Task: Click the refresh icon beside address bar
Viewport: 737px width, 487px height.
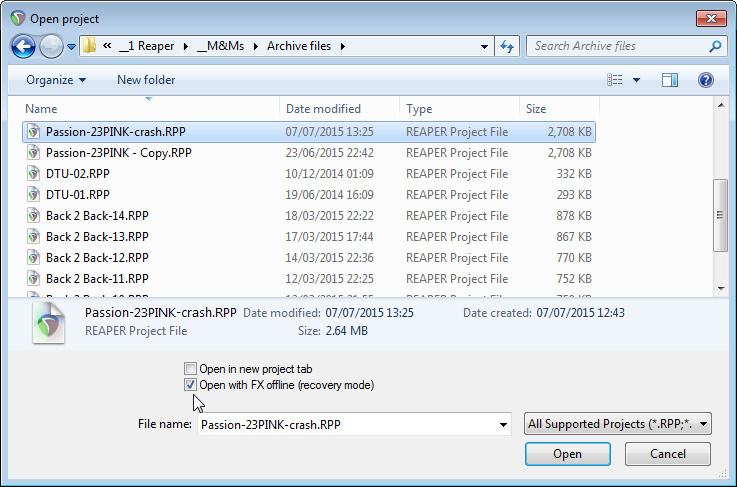Action: 507,46
